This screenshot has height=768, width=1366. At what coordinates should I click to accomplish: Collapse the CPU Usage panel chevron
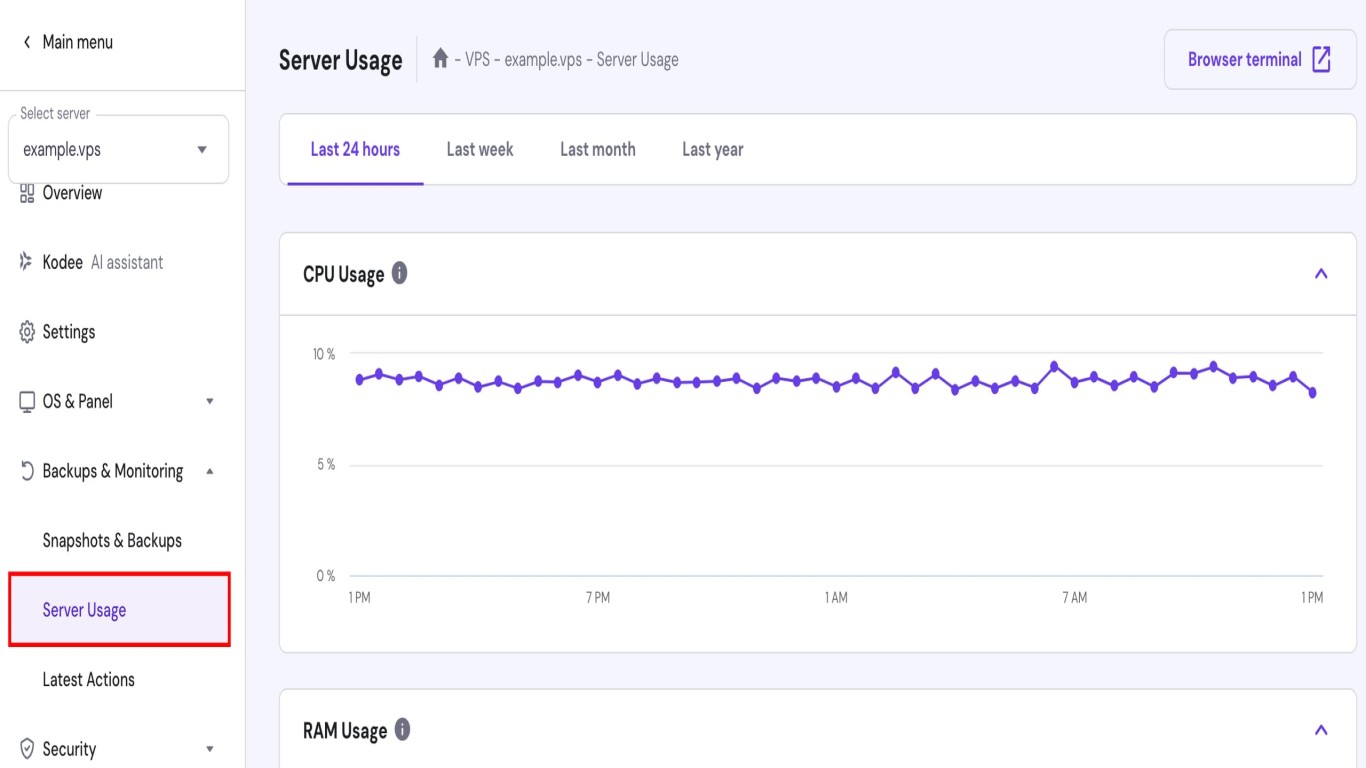(x=1321, y=274)
